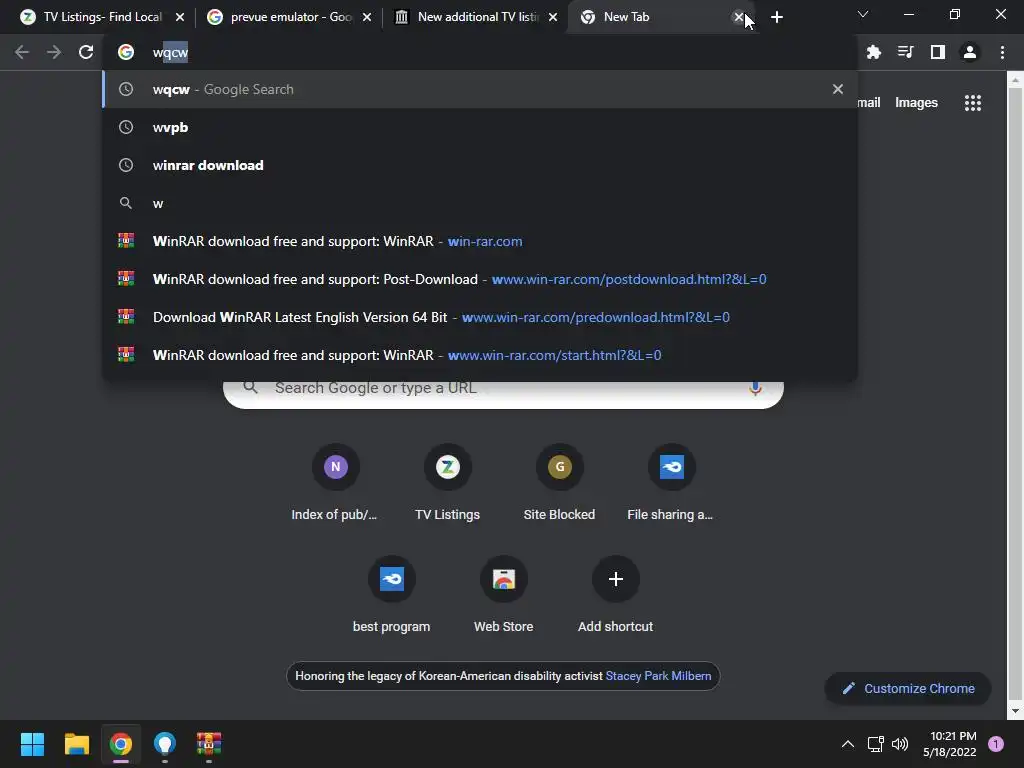
Task: Click the address bar text wqcw
Action: [x=170, y=52]
